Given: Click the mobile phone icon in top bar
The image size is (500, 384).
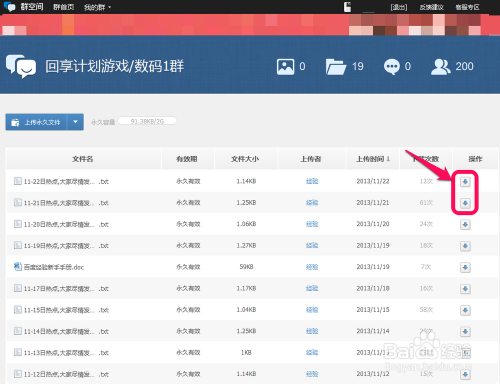Looking at the screenshot, I should point(347,7).
